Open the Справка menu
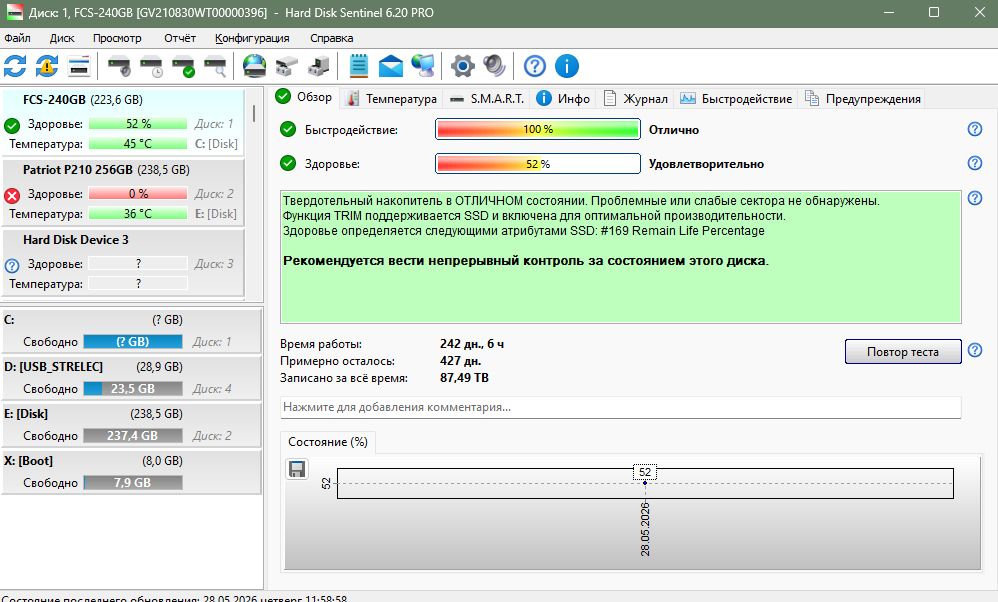This screenshot has height=602, width=998. (332, 38)
